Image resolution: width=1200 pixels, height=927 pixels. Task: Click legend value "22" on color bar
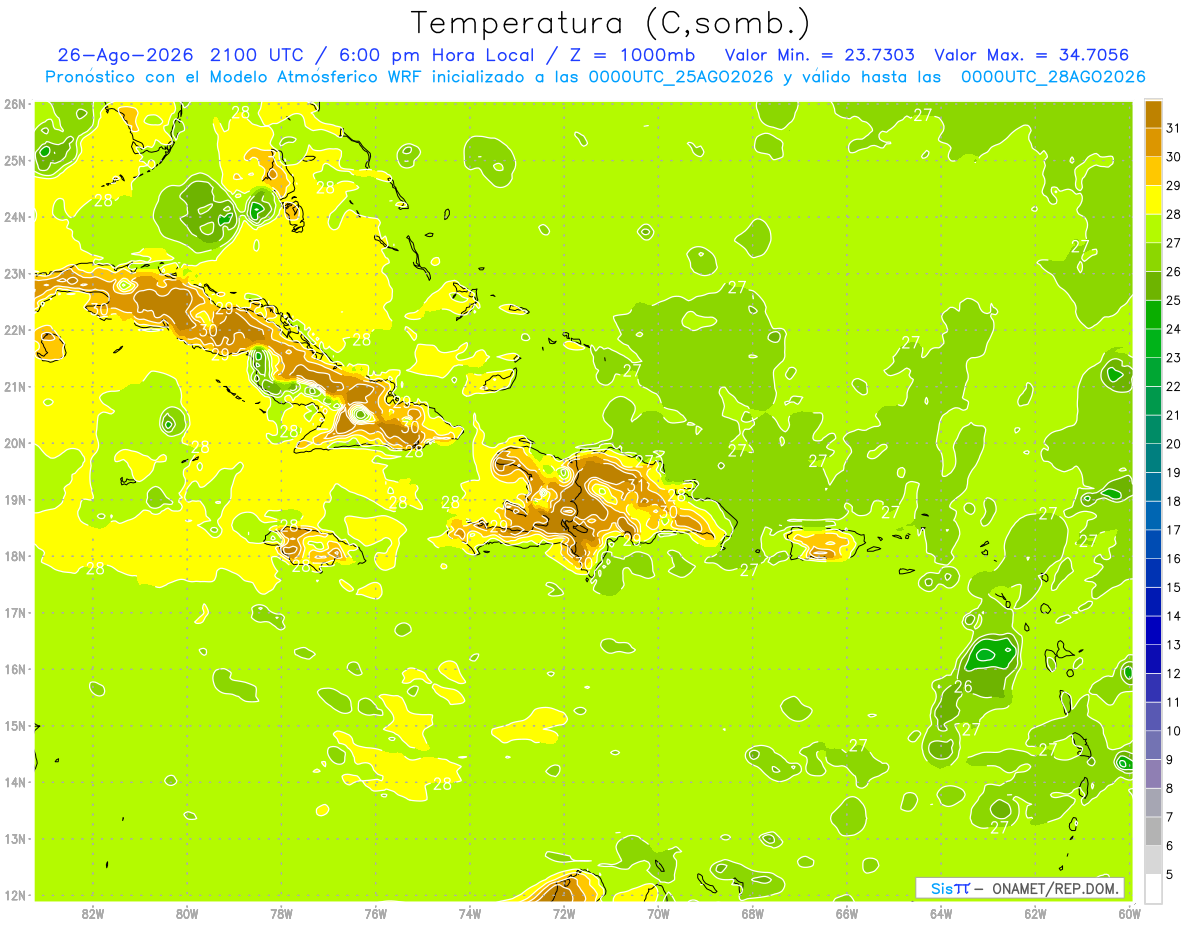point(1173,386)
